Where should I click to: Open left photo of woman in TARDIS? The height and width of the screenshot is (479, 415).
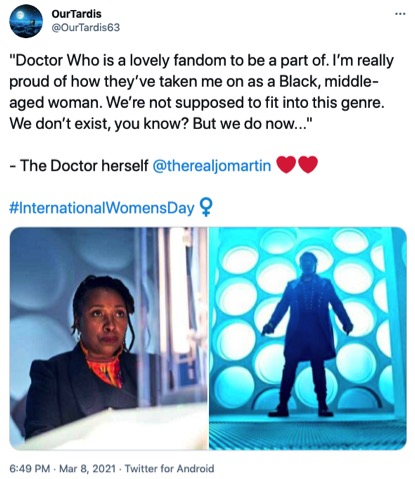108,338
